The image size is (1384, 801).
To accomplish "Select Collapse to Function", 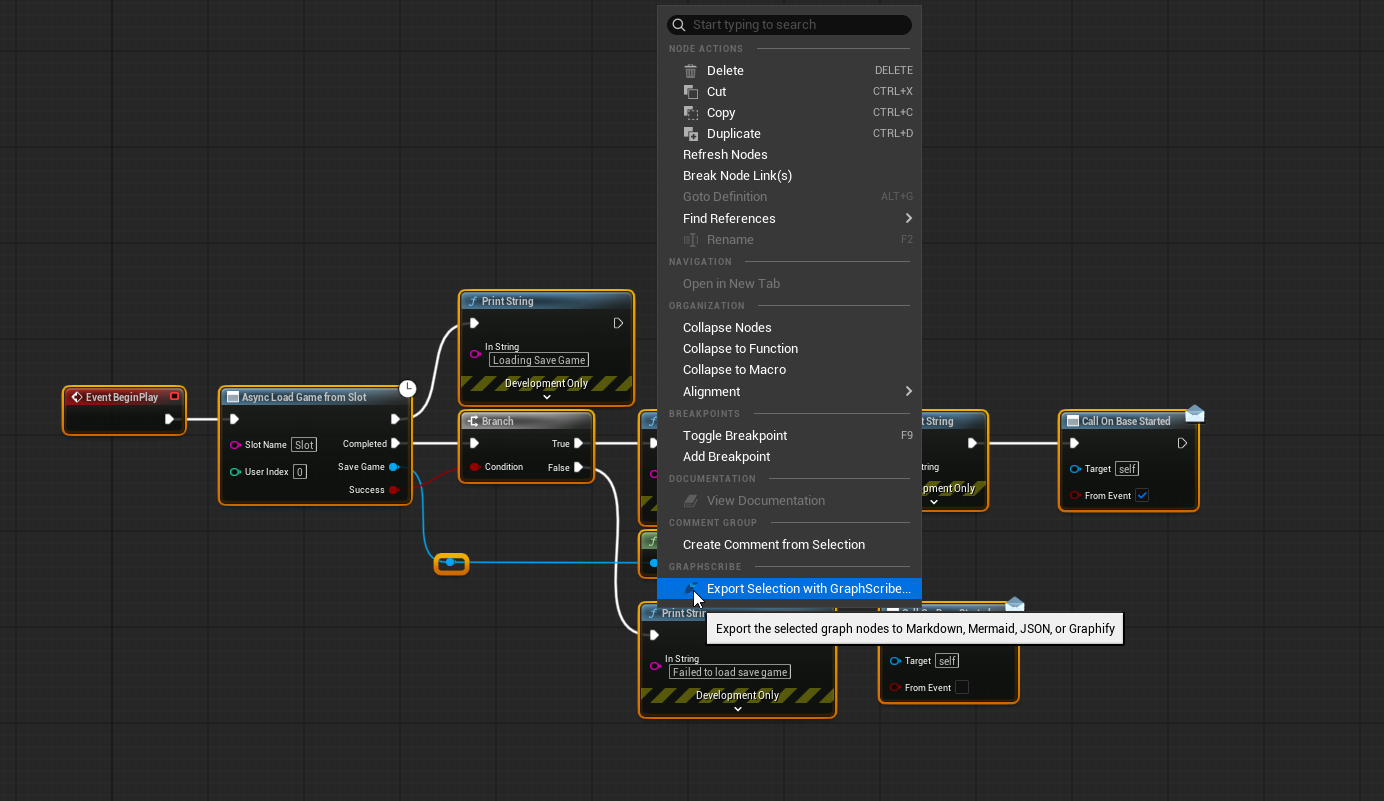I will point(789,349).
